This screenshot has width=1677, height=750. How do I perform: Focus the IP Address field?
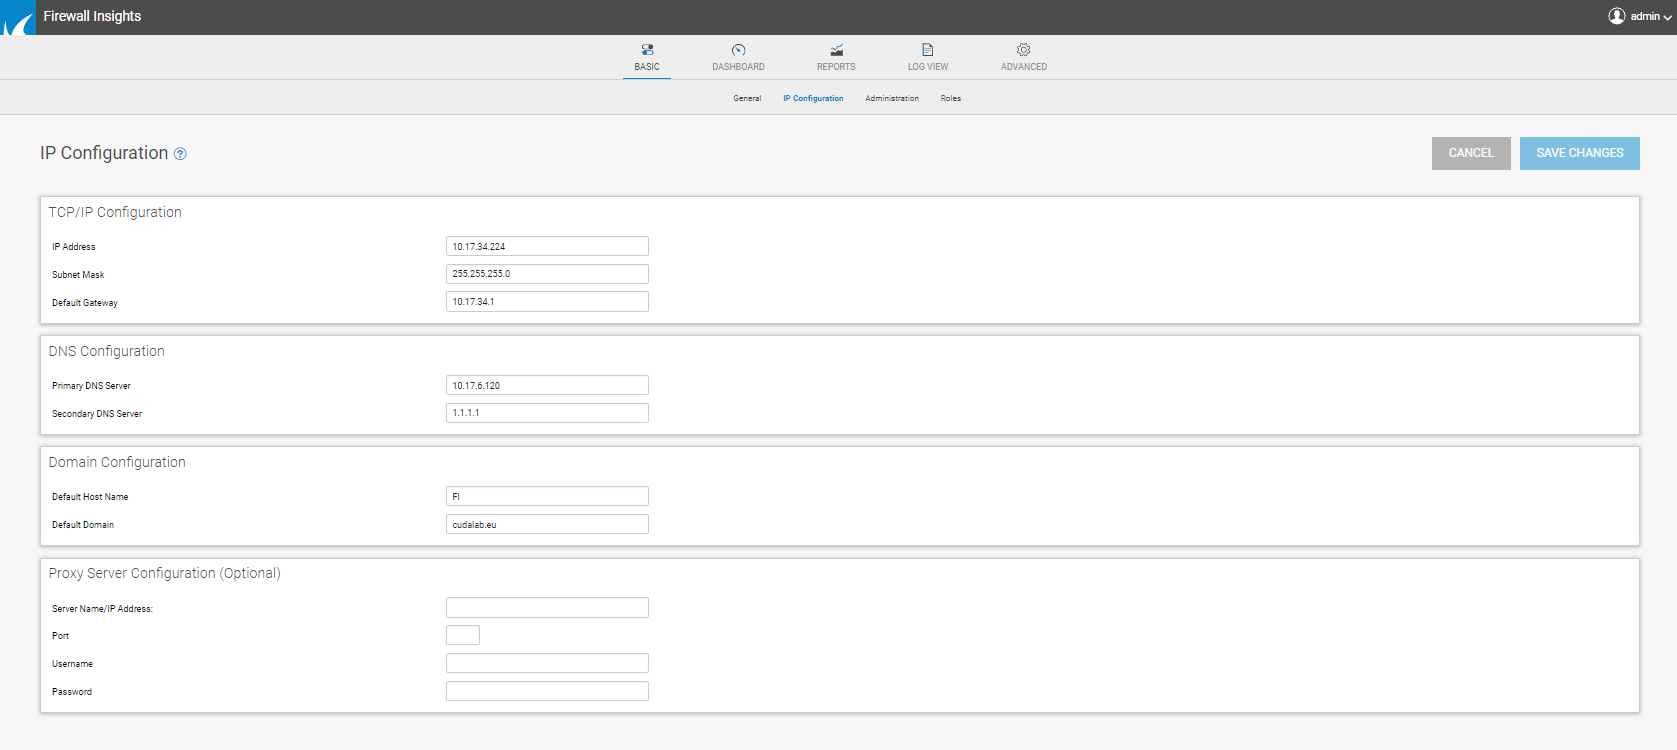click(547, 246)
